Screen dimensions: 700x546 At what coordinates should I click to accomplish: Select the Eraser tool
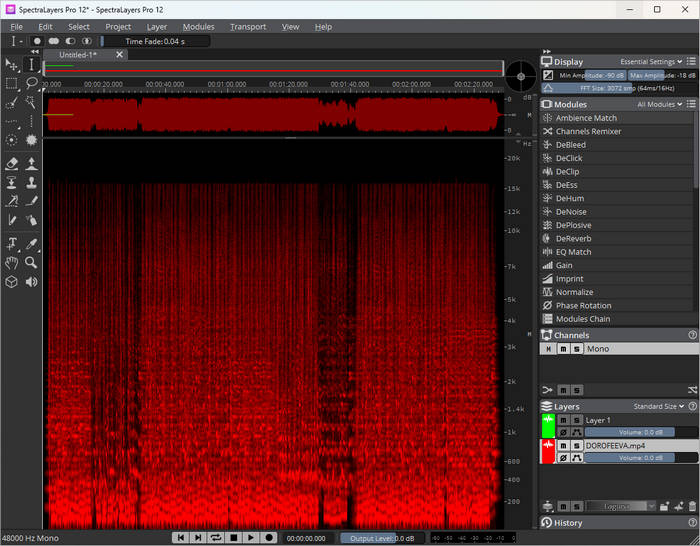pyautogui.click(x=12, y=163)
